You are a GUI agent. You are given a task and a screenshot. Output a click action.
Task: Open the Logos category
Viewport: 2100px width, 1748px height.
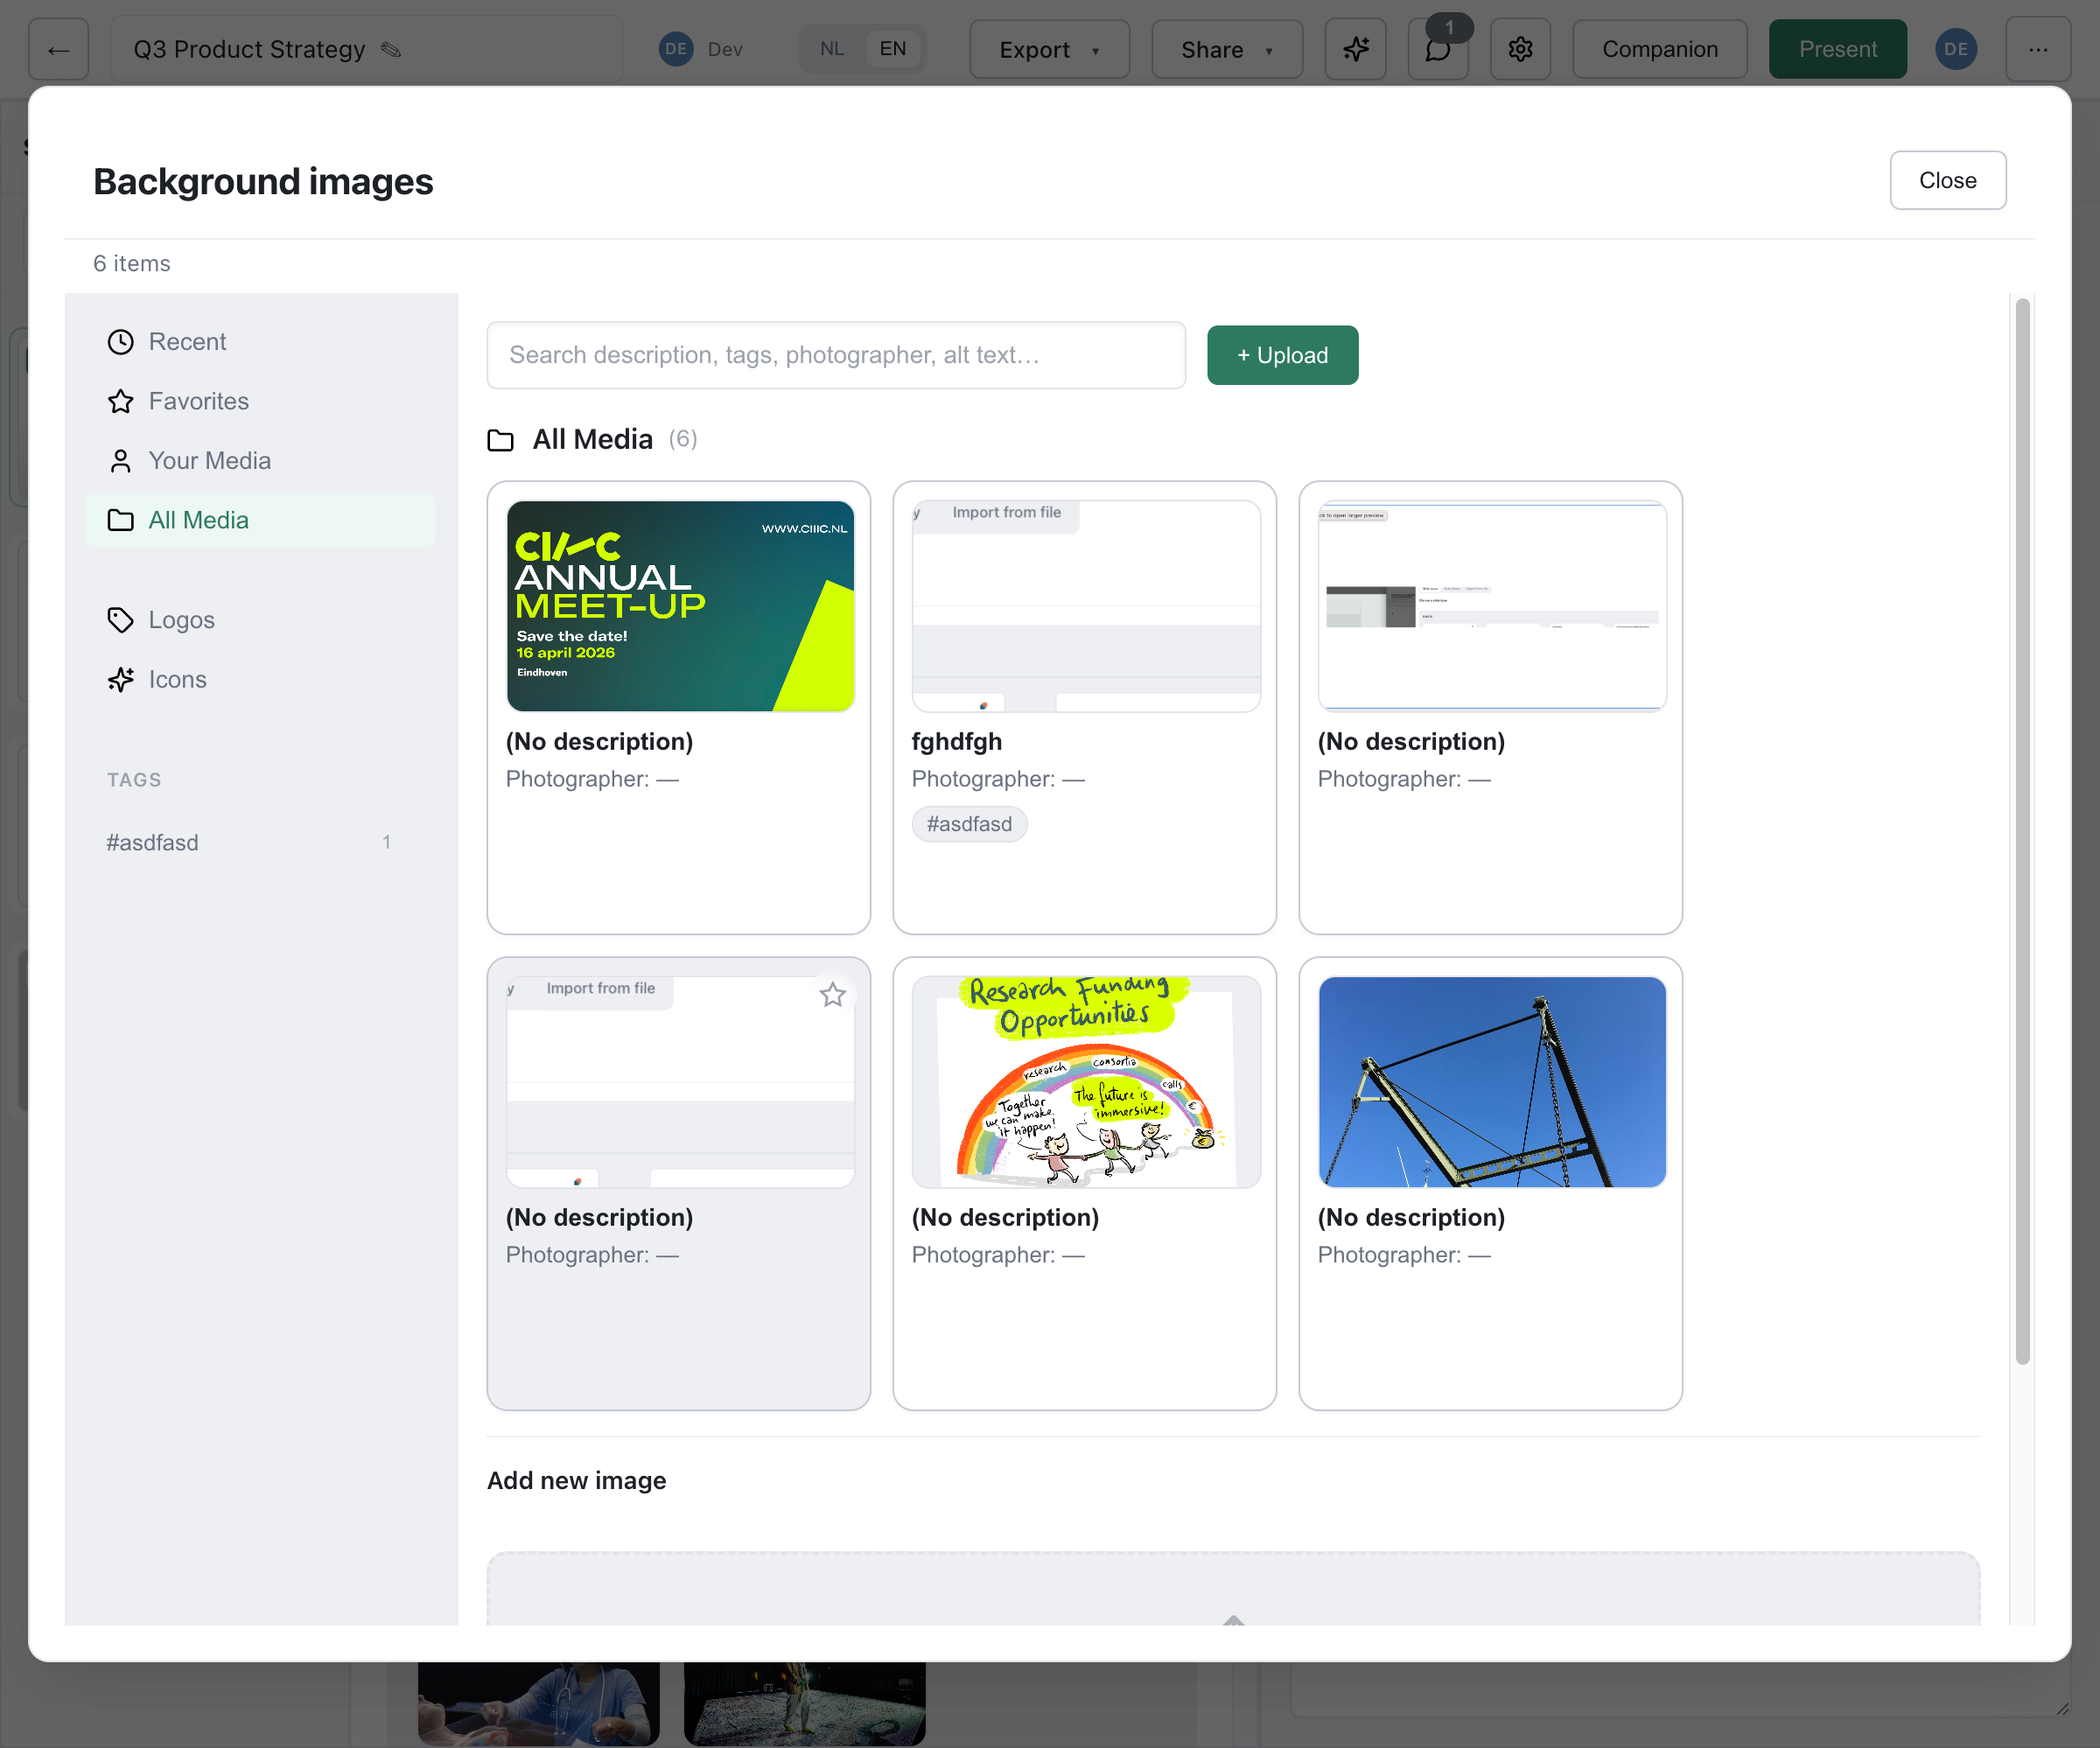click(260, 620)
